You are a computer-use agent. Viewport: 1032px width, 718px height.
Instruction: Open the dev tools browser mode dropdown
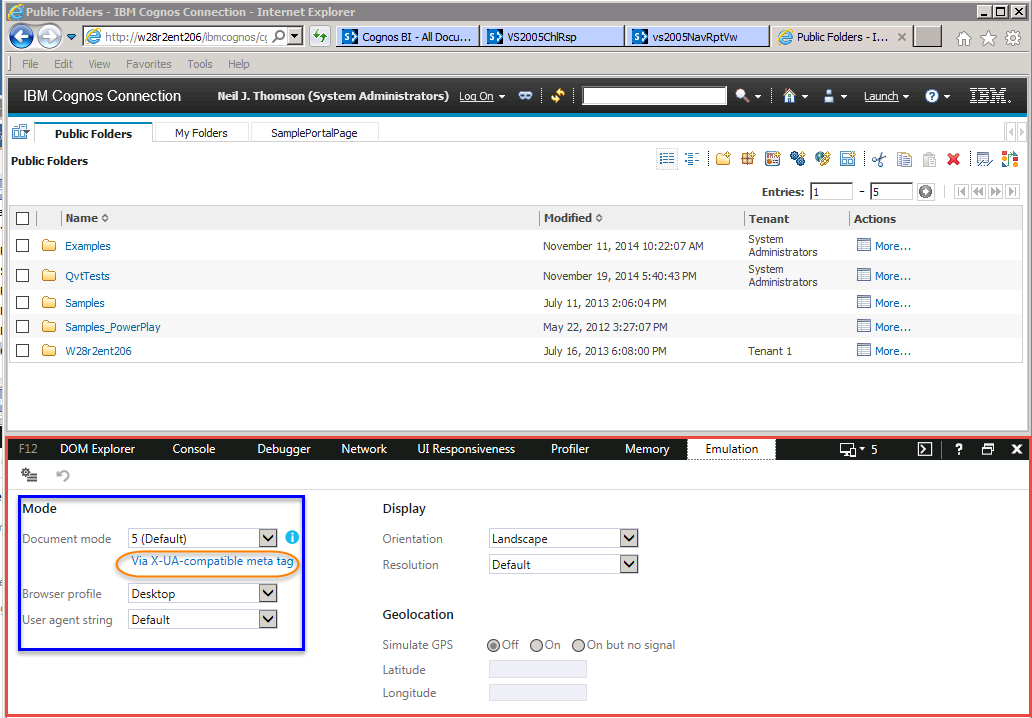point(858,449)
